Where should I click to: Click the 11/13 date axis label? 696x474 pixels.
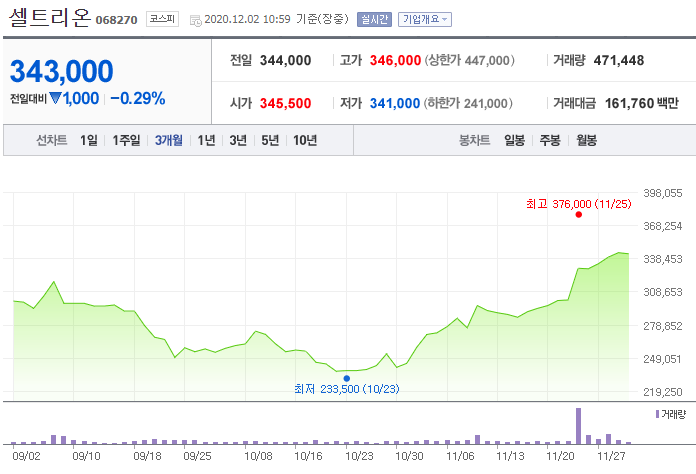coord(510,456)
